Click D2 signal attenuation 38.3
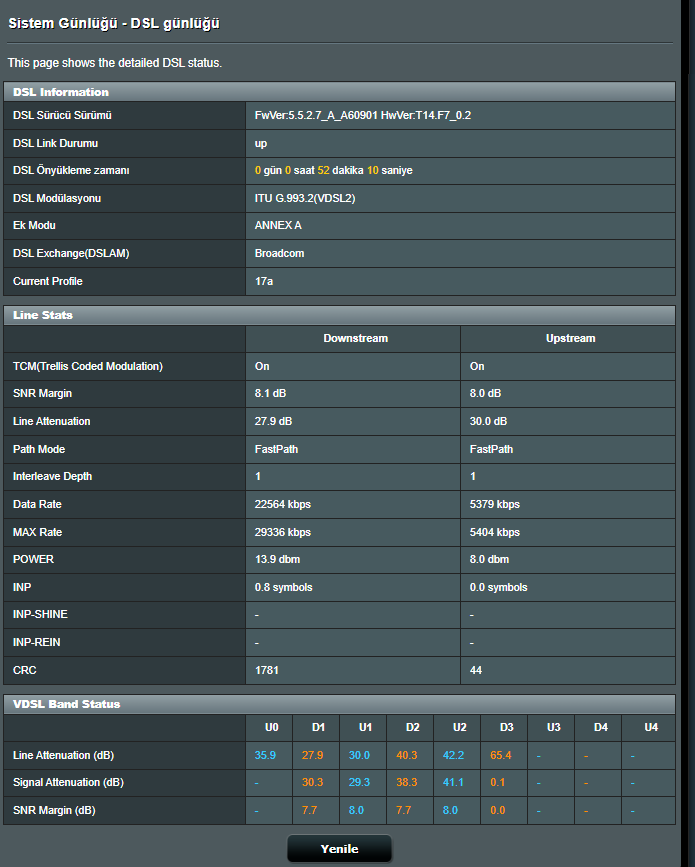695x867 pixels. tap(406, 782)
